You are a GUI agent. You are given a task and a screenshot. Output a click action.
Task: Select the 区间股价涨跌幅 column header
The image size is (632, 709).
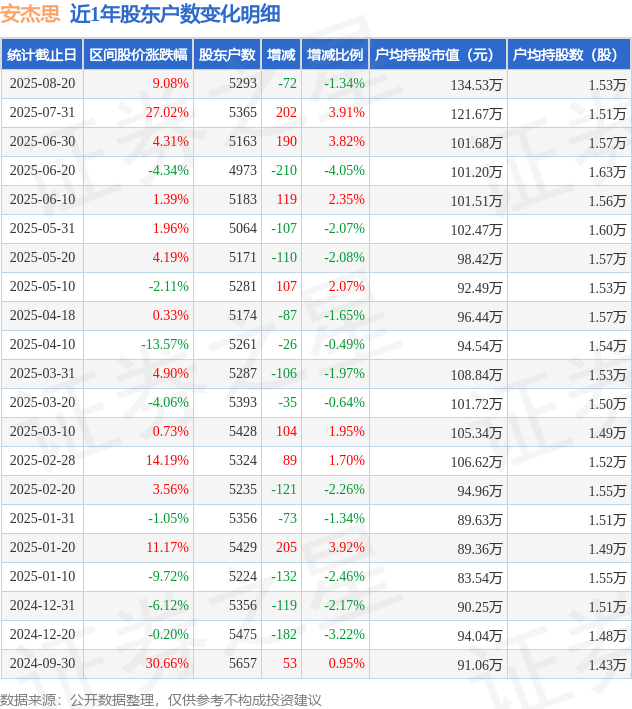[138, 55]
